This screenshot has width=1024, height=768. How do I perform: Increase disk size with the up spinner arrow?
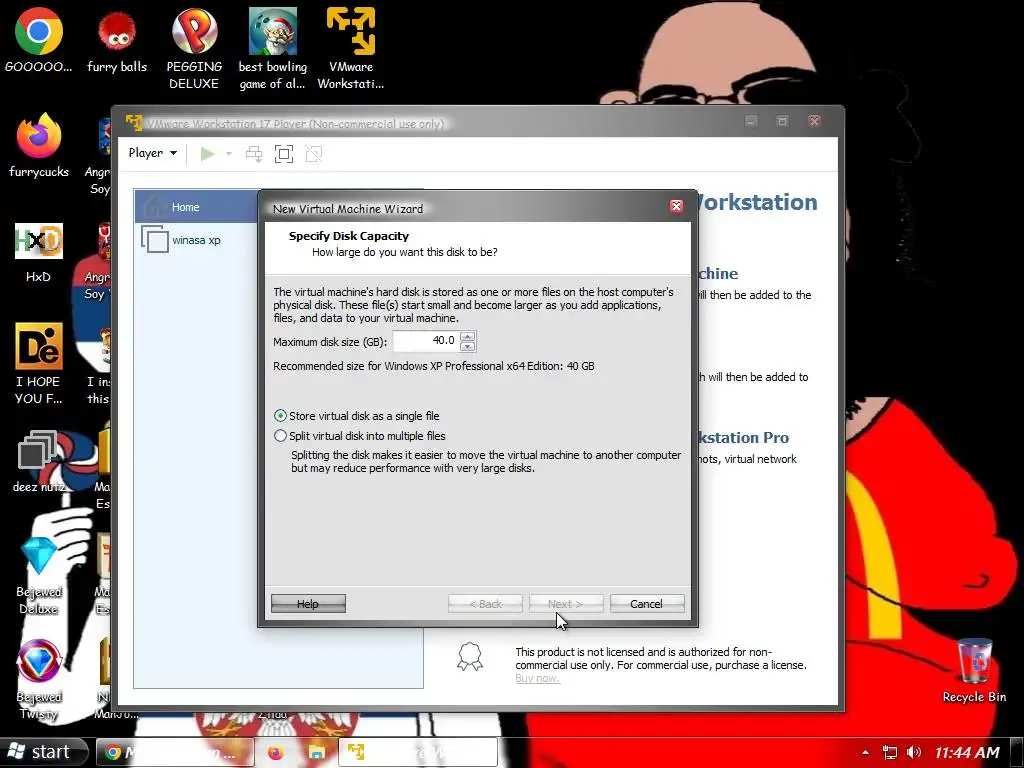pyautogui.click(x=468, y=336)
